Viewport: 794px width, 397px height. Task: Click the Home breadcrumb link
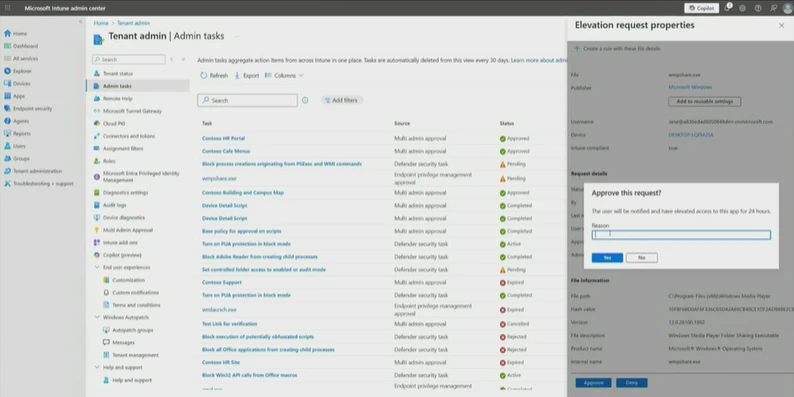coord(101,23)
